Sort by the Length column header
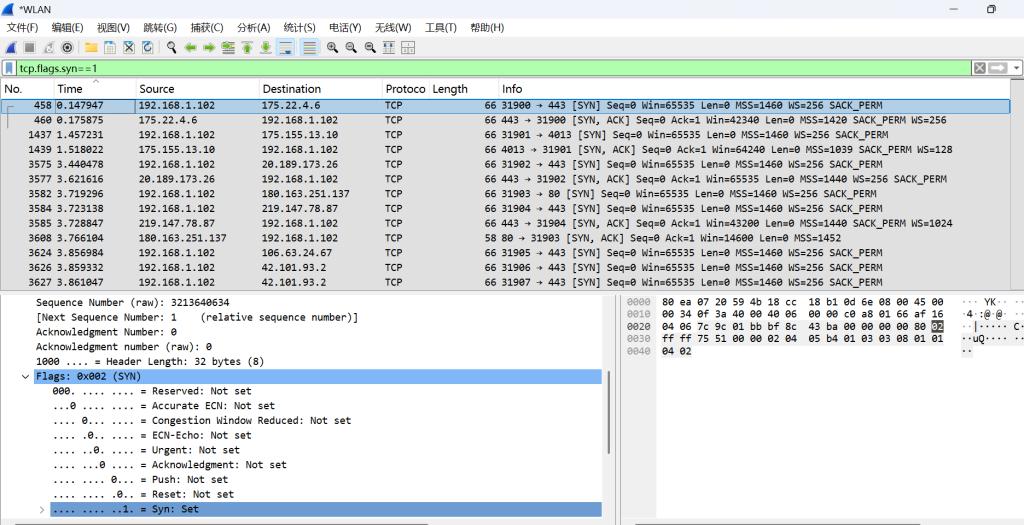The image size is (1024, 525). (463, 89)
